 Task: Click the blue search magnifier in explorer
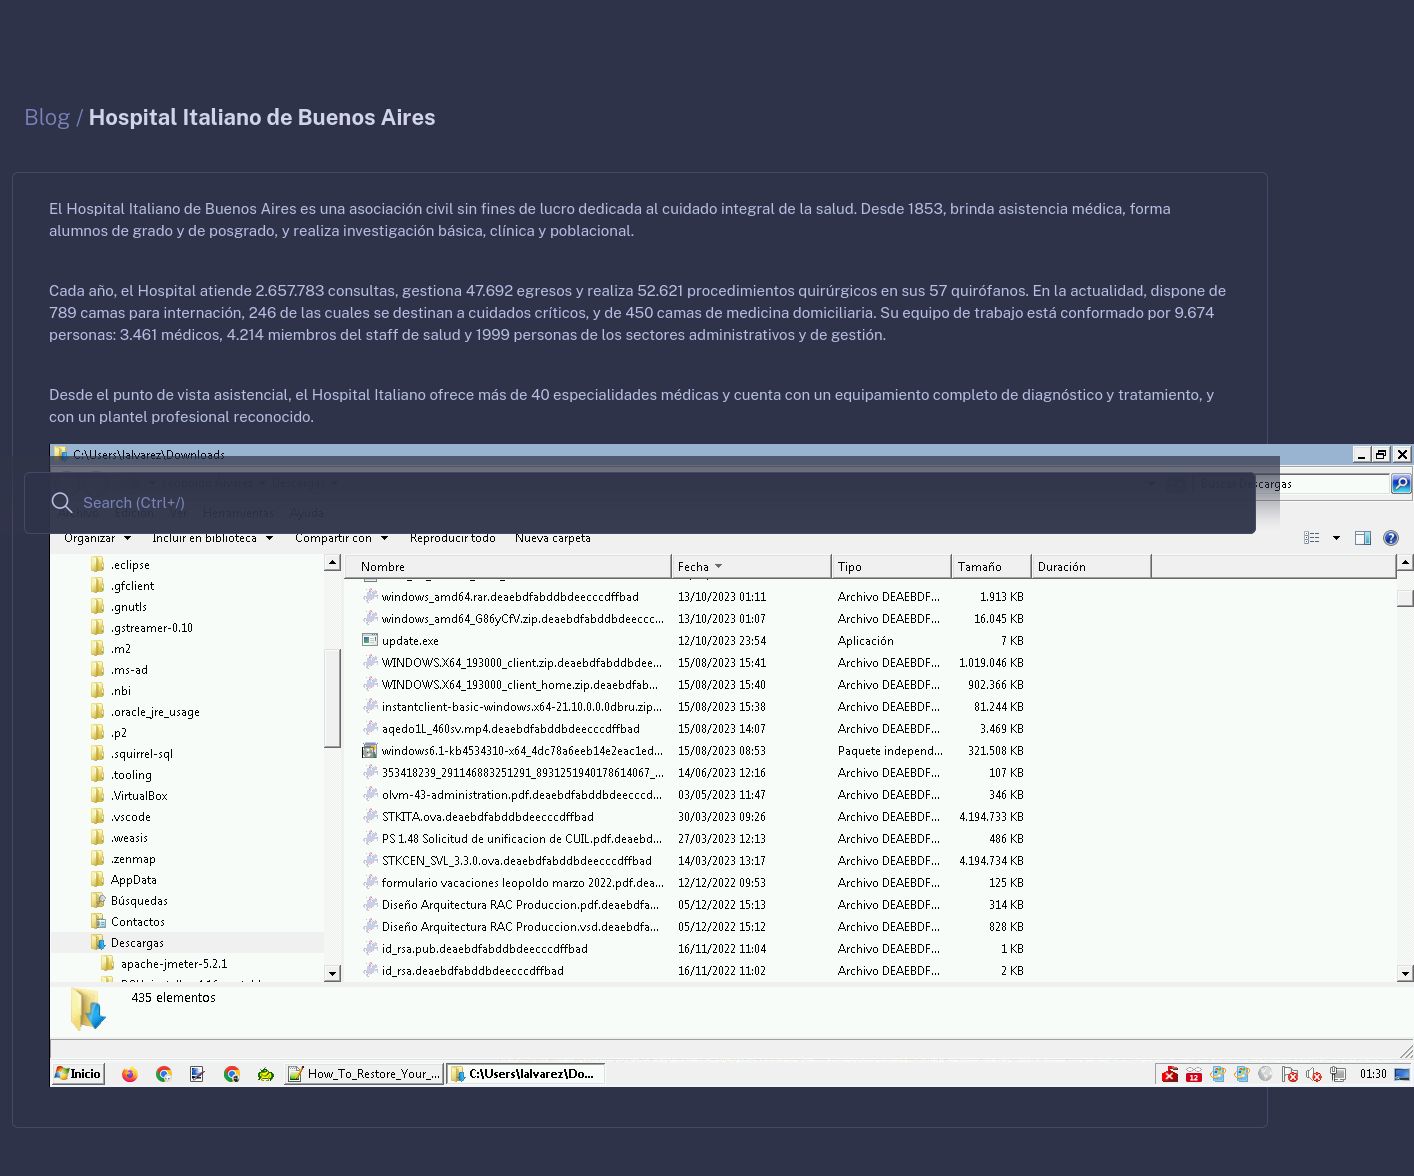pyautogui.click(x=1401, y=484)
